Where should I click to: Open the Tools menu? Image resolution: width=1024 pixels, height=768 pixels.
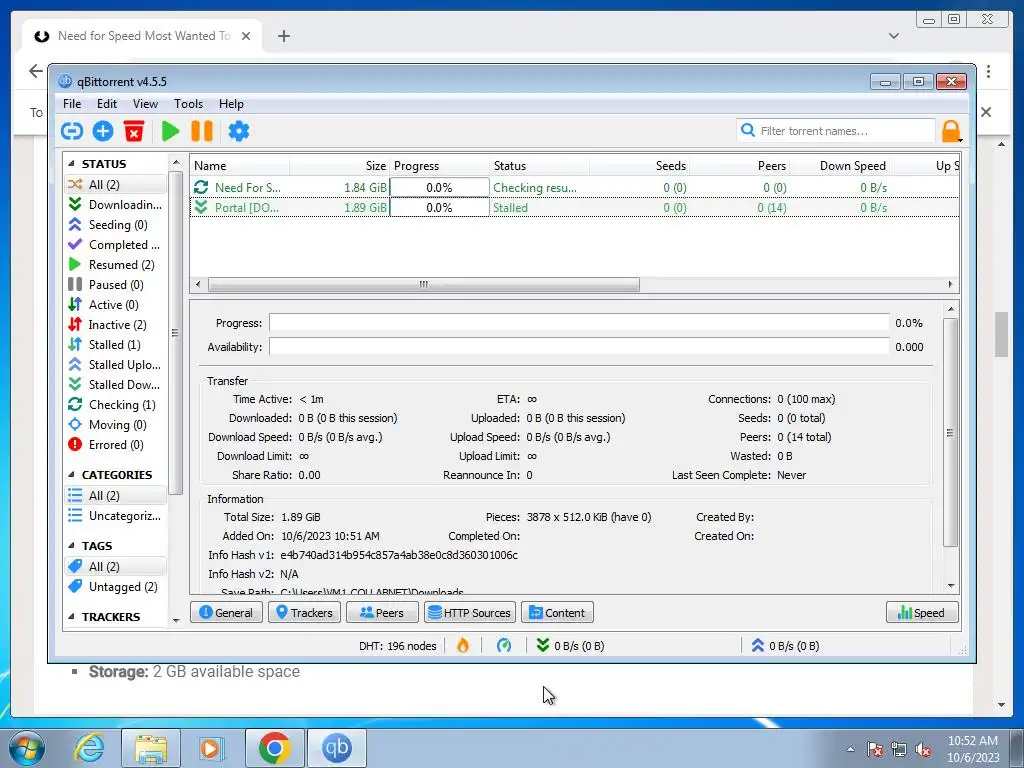pyautogui.click(x=188, y=104)
